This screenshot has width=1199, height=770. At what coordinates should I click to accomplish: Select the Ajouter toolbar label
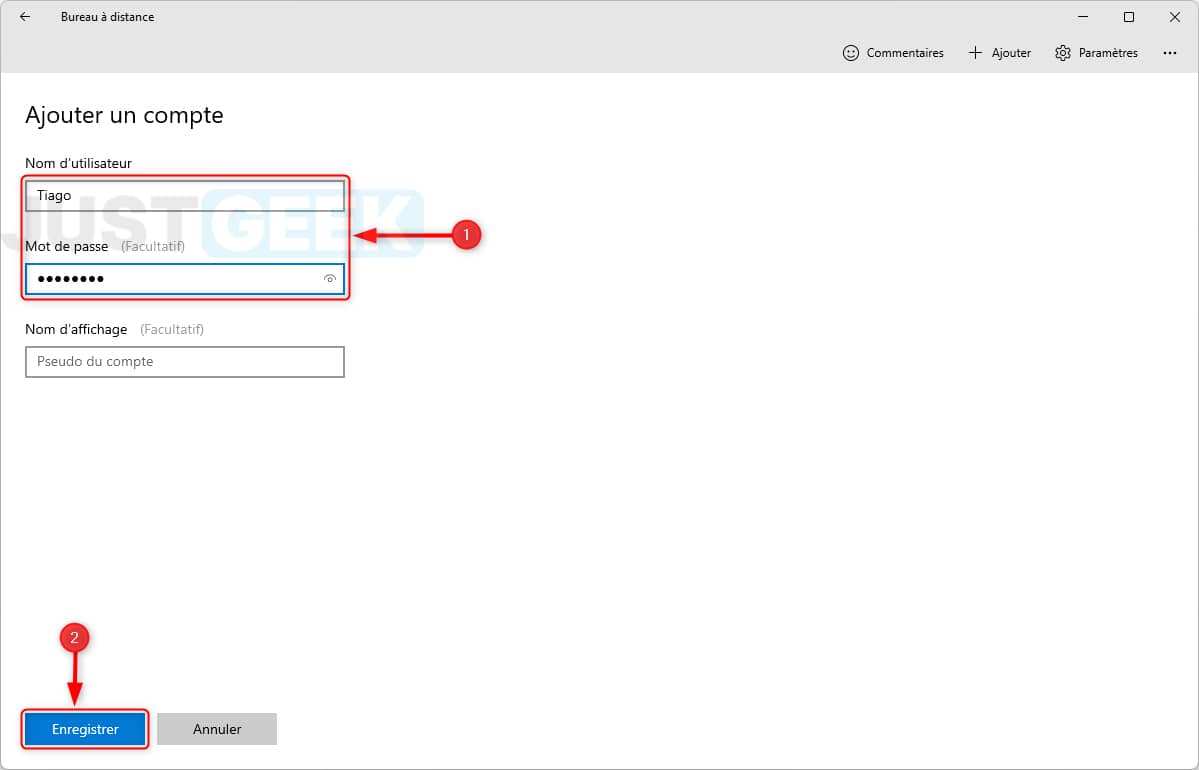pyautogui.click(x=1011, y=53)
